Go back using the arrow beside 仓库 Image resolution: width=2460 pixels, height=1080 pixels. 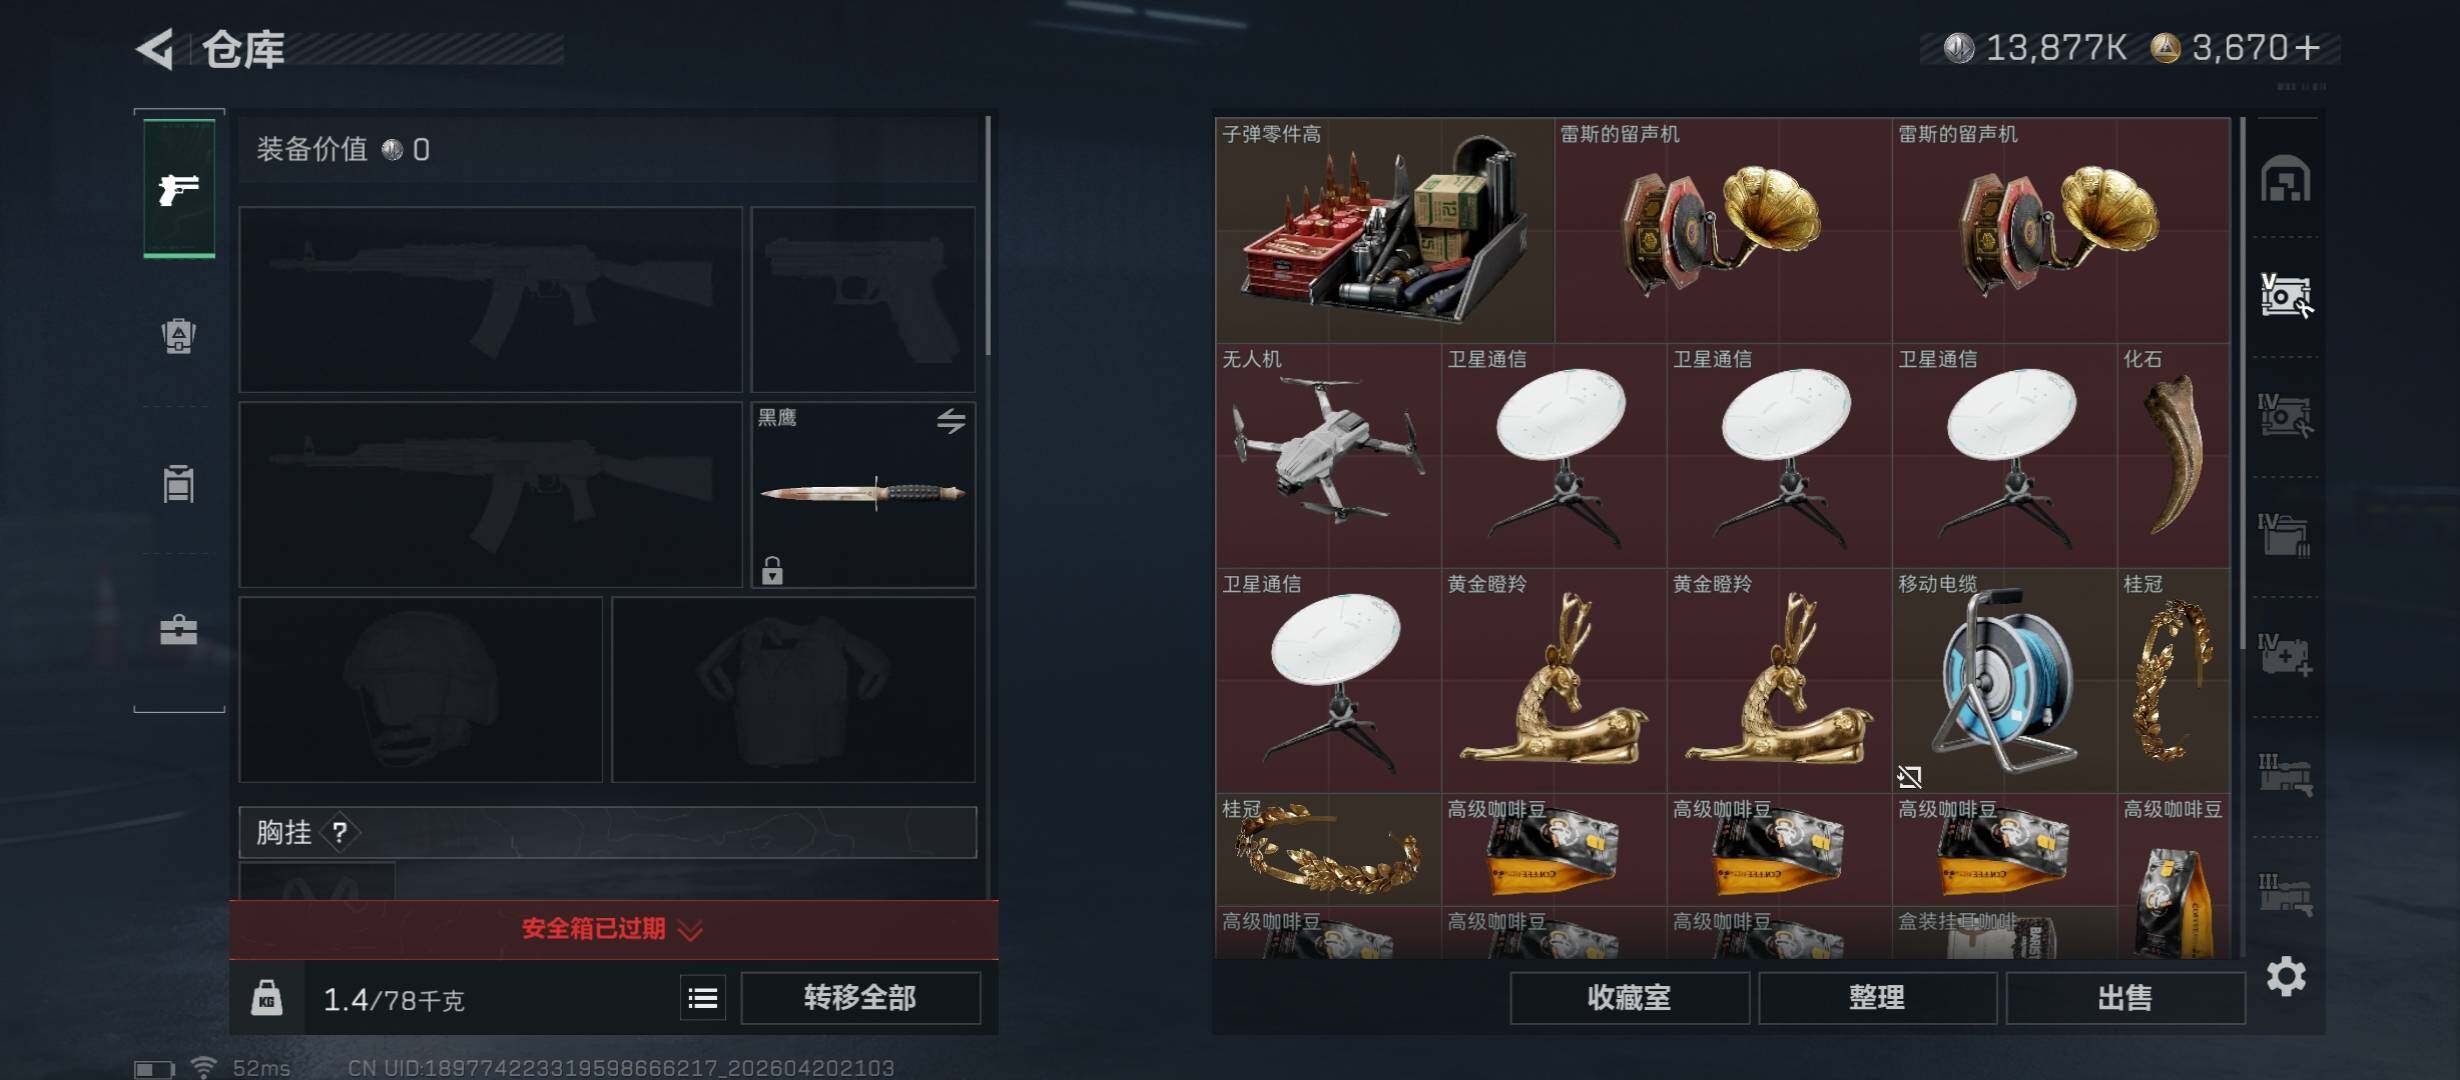tap(155, 49)
